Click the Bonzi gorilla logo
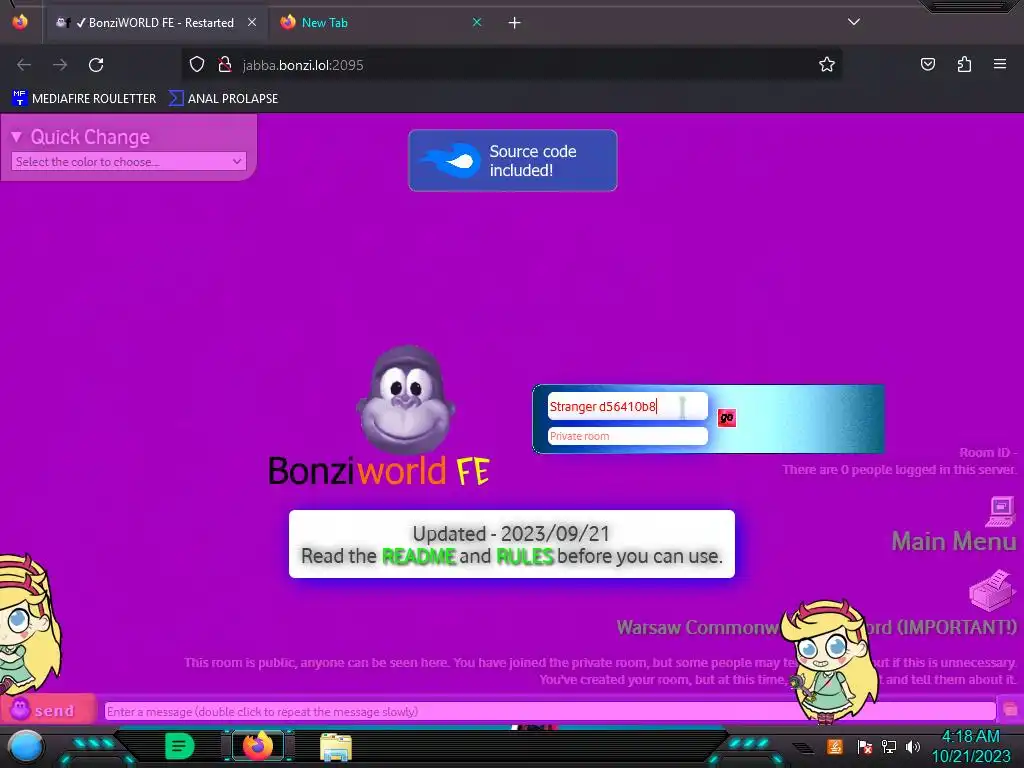Screen dimensions: 1024x768 pos(406,400)
